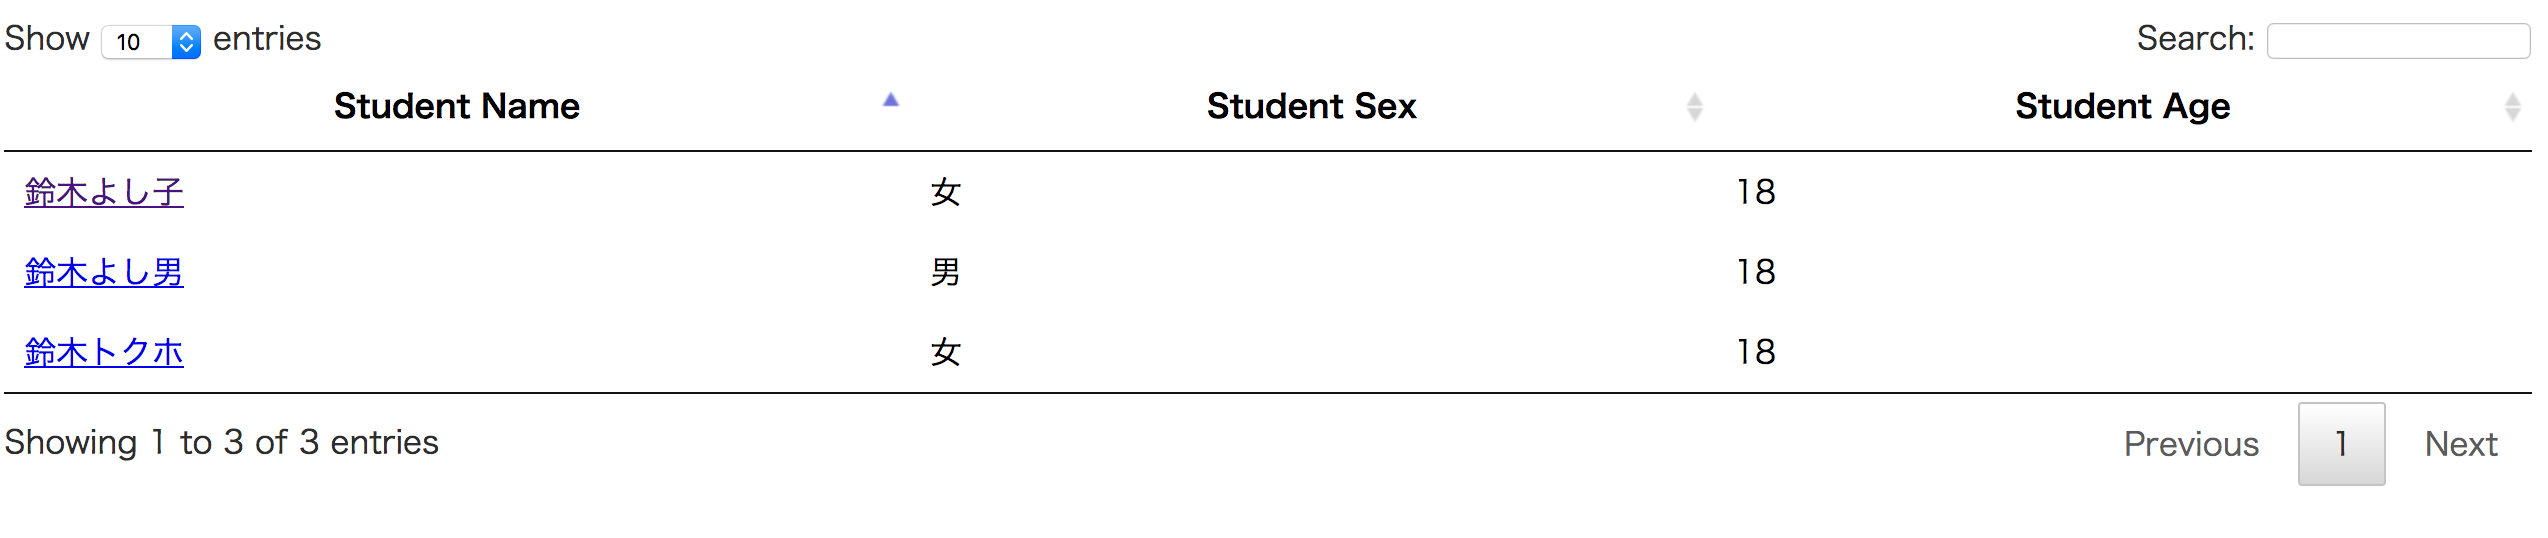
Task: Click into the Search input field
Action: click(x=2397, y=41)
